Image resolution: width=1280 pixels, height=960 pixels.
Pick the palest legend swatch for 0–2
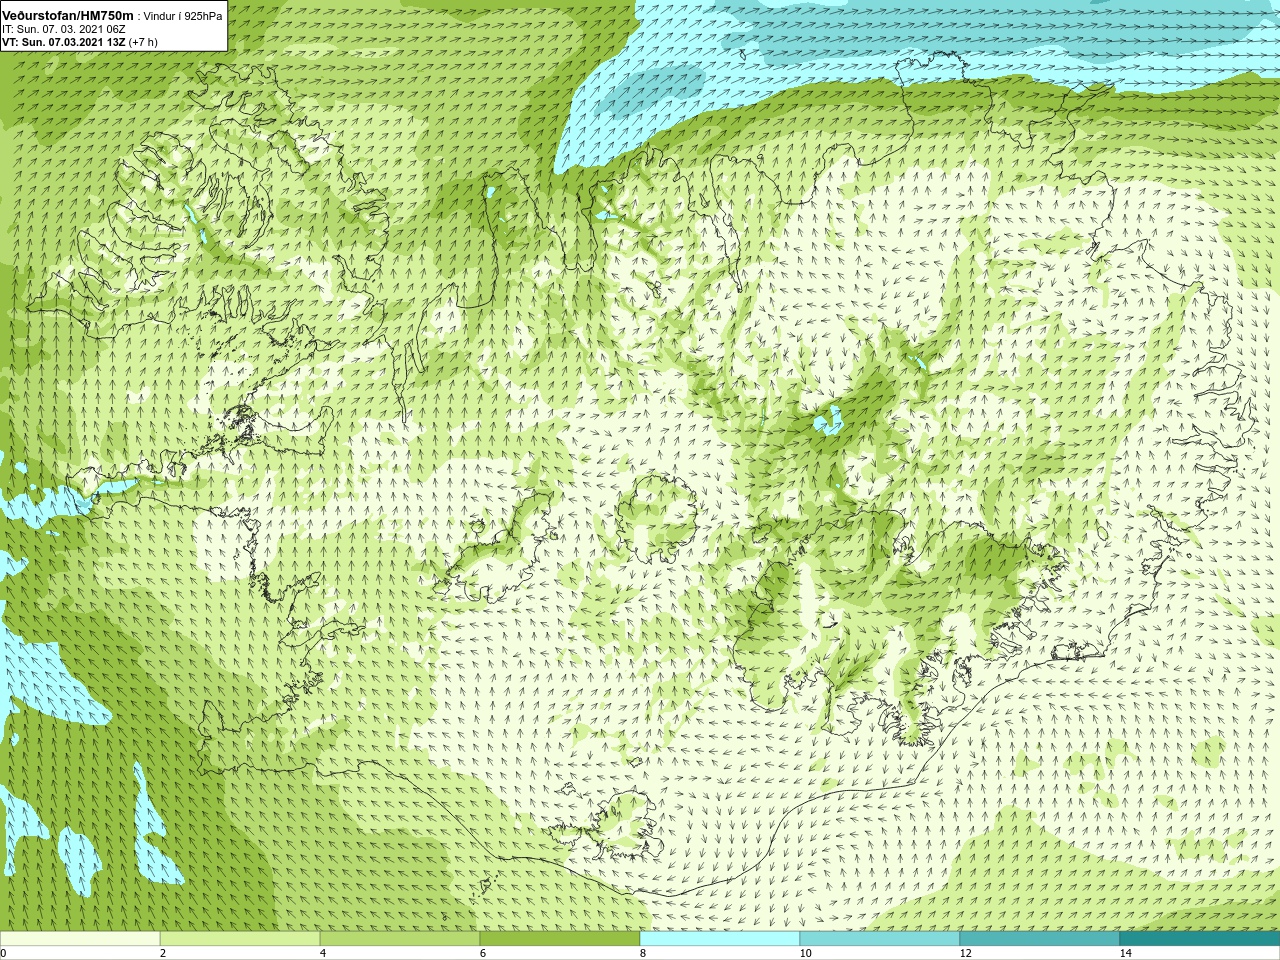[x=80, y=939]
